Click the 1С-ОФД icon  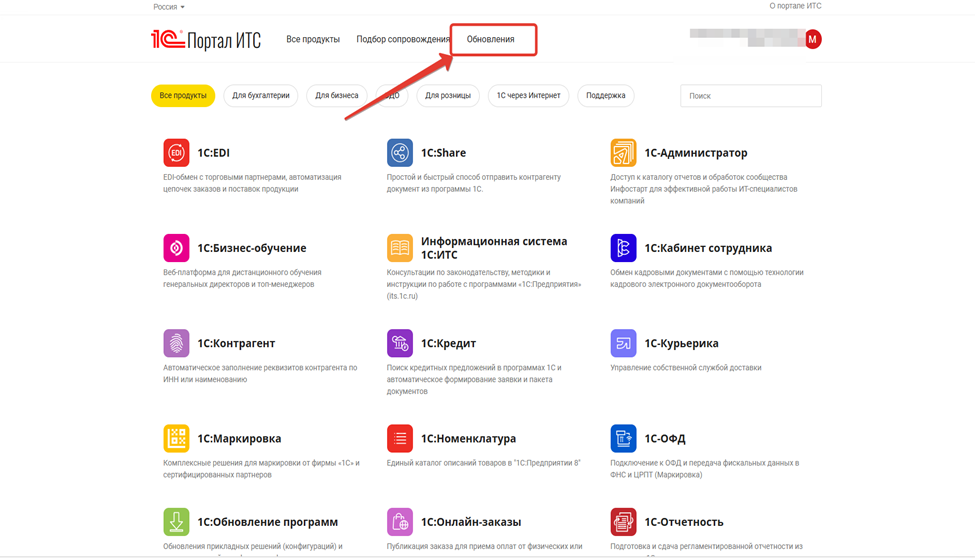pos(623,439)
